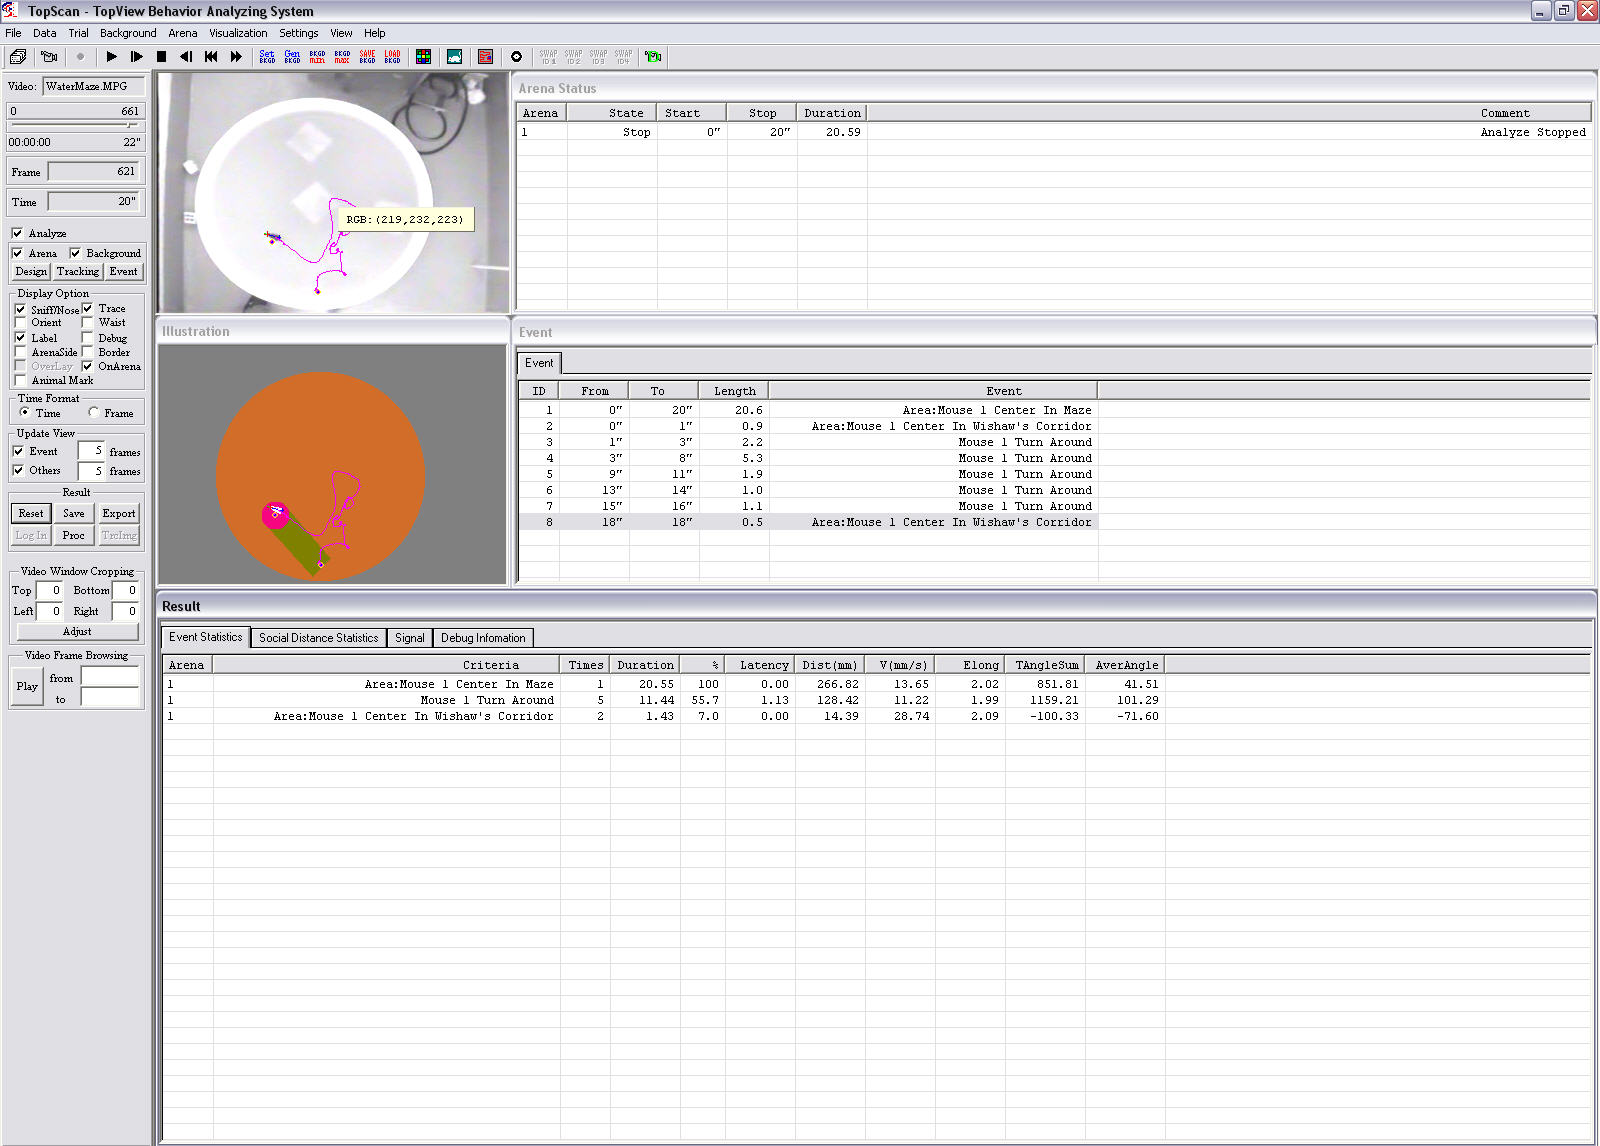This screenshot has width=1600, height=1146.
Task: Click the Reset result button
Action: [31, 513]
